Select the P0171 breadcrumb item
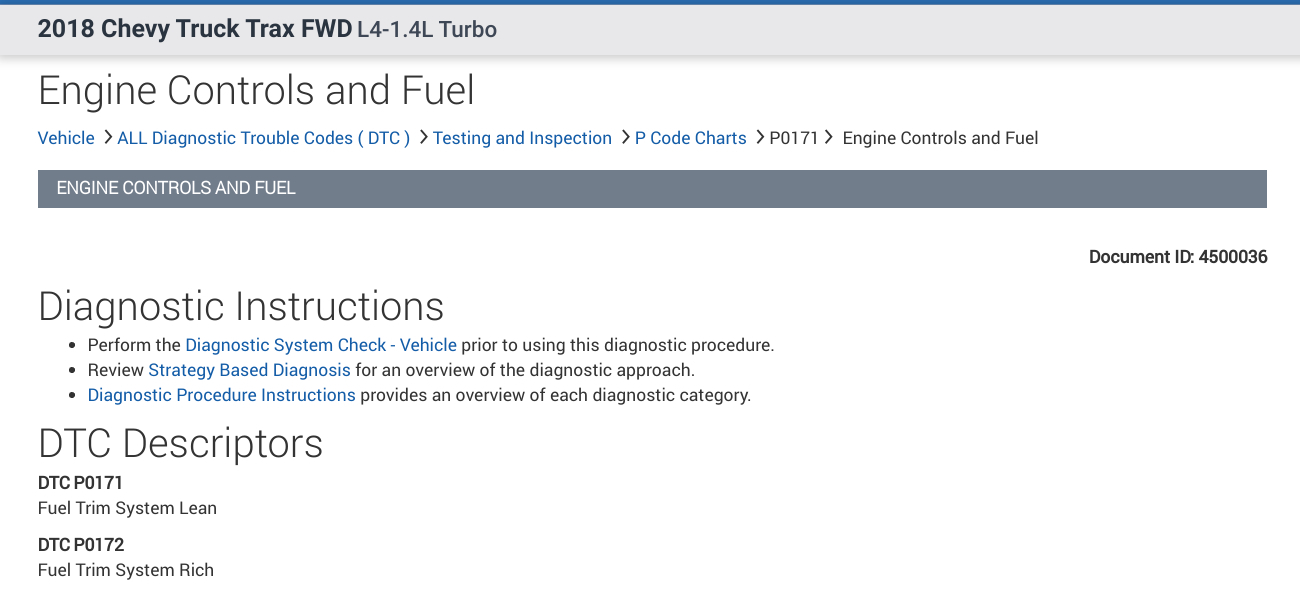Image resolution: width=1300 pixels, height=601 pixels. coord(794,138)
